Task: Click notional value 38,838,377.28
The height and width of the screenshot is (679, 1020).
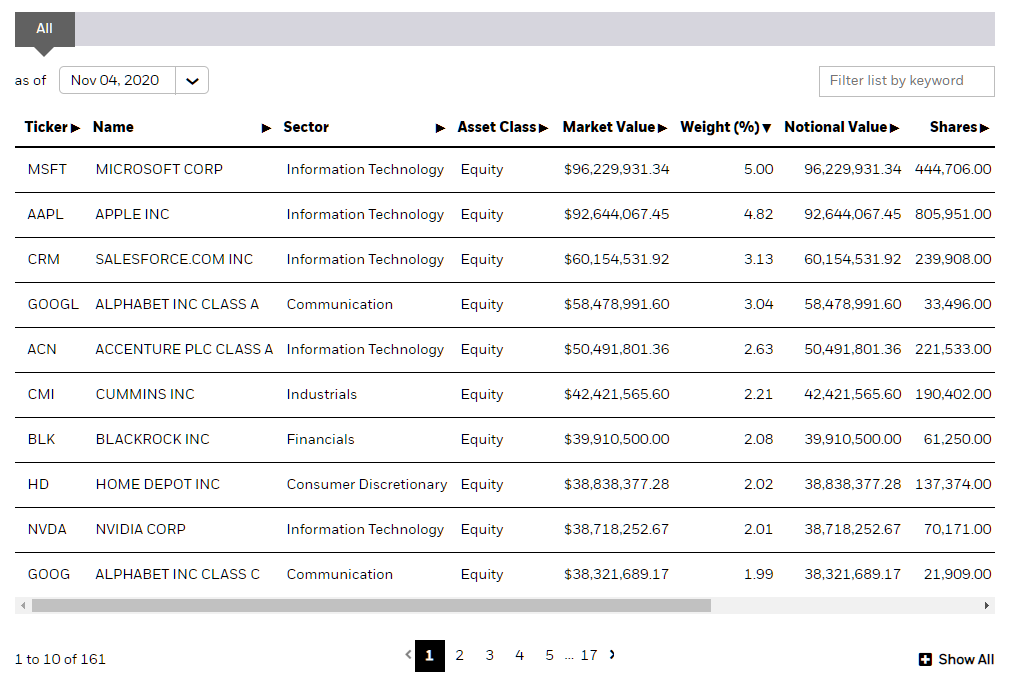Action: coord(853,484)
